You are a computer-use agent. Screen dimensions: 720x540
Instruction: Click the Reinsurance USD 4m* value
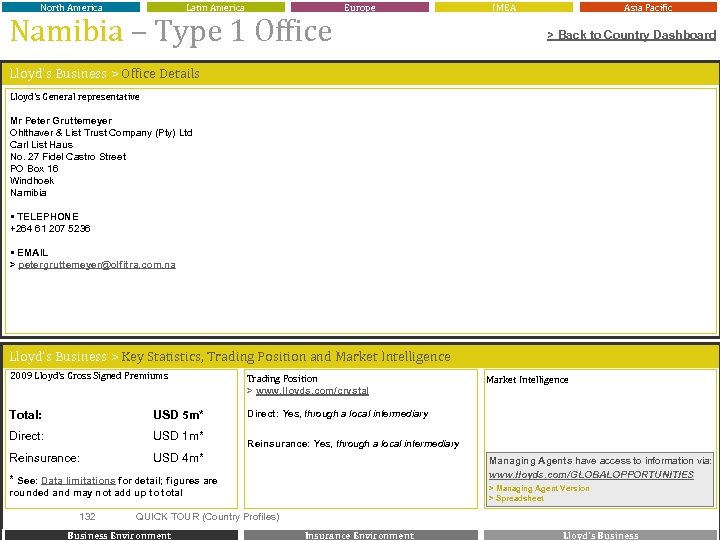pos(178,458)
